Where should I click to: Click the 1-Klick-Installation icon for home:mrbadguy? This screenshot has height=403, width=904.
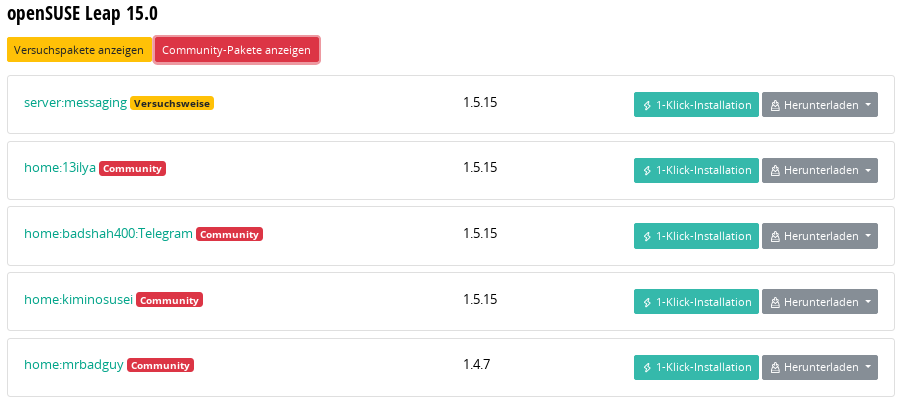point(647,367)
